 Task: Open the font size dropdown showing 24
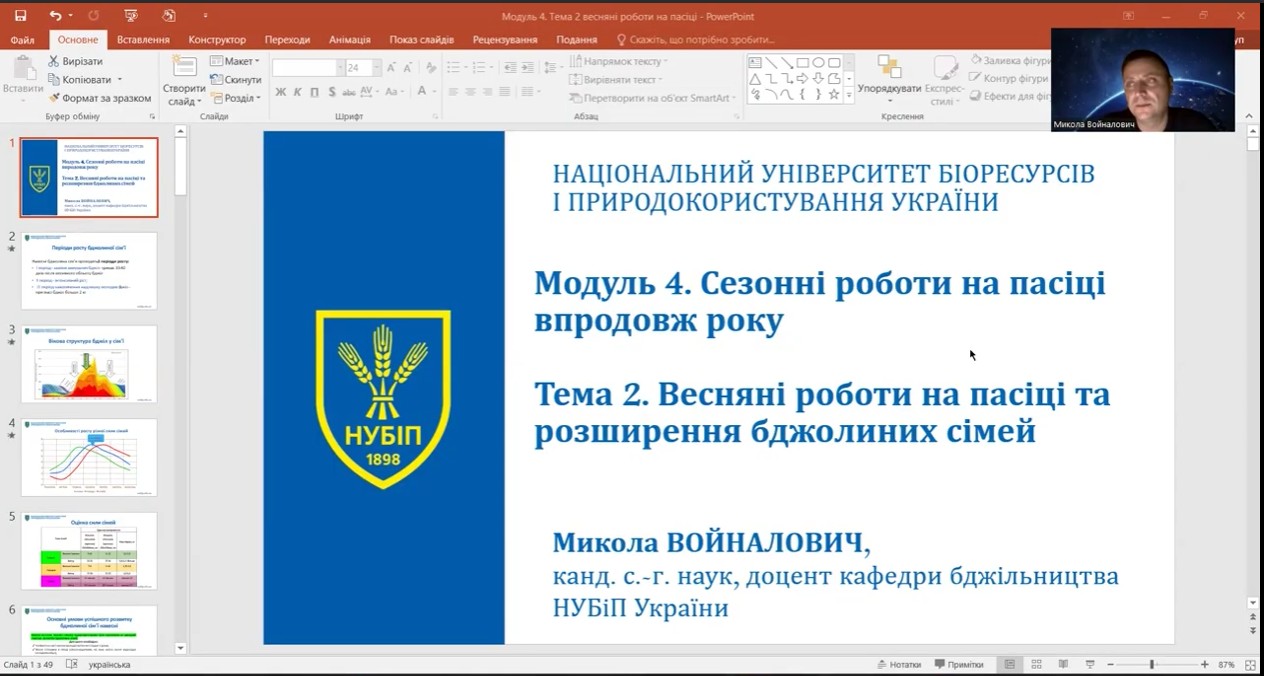coord(376,68)
